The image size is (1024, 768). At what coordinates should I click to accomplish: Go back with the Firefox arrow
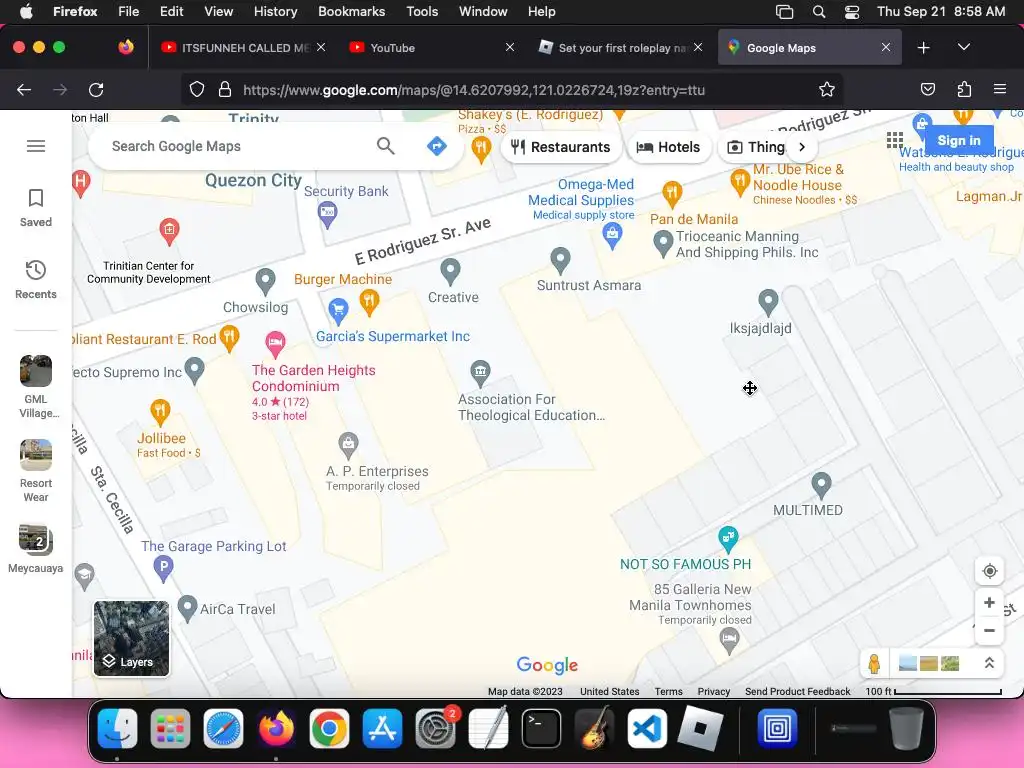click(x=24, y=90)
